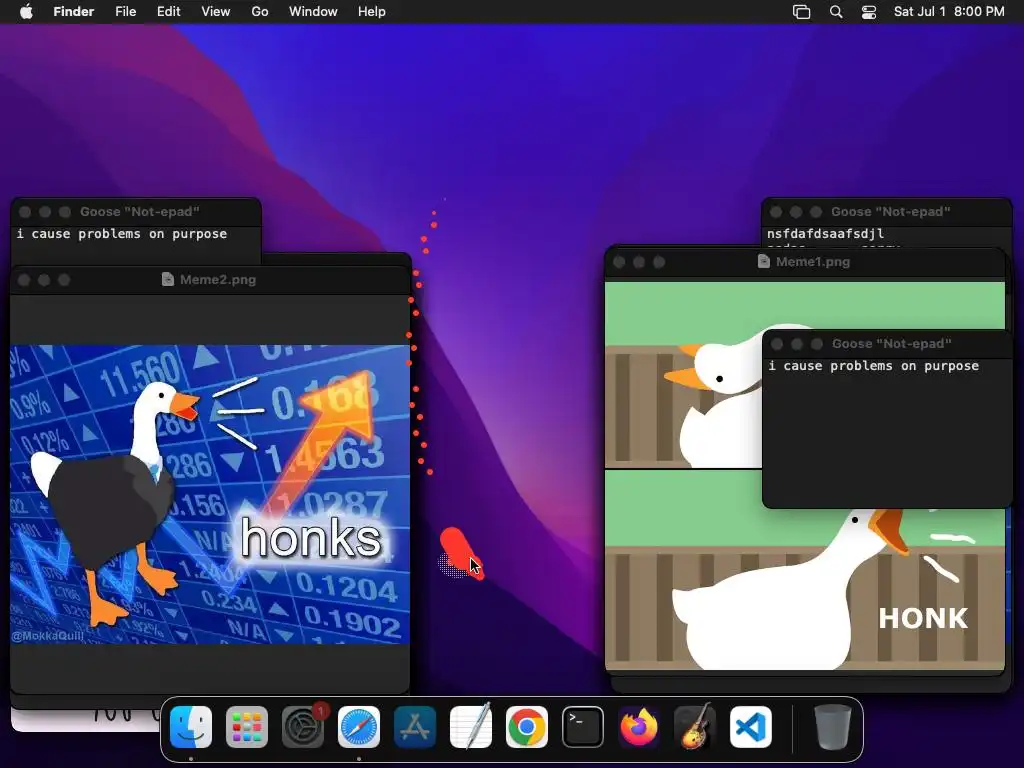Open Terminal from the Dock
This screenshot has height=768, width=1024.
coord(583,727)
